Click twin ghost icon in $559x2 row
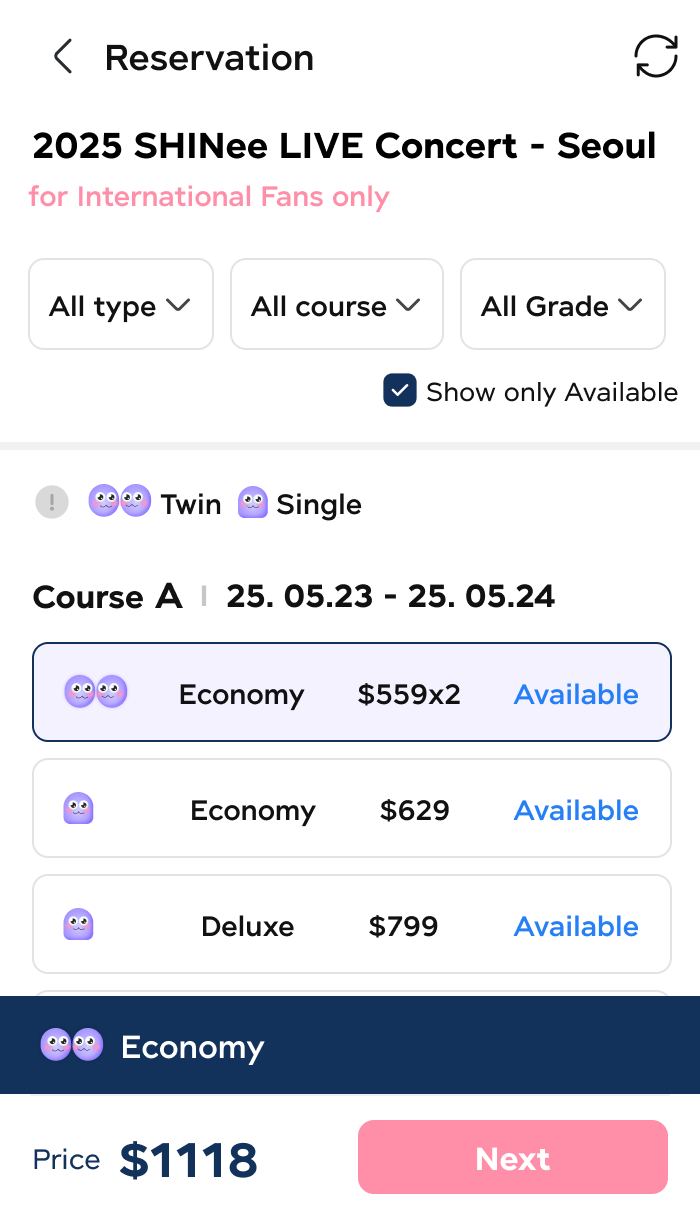 pos(96,692)
